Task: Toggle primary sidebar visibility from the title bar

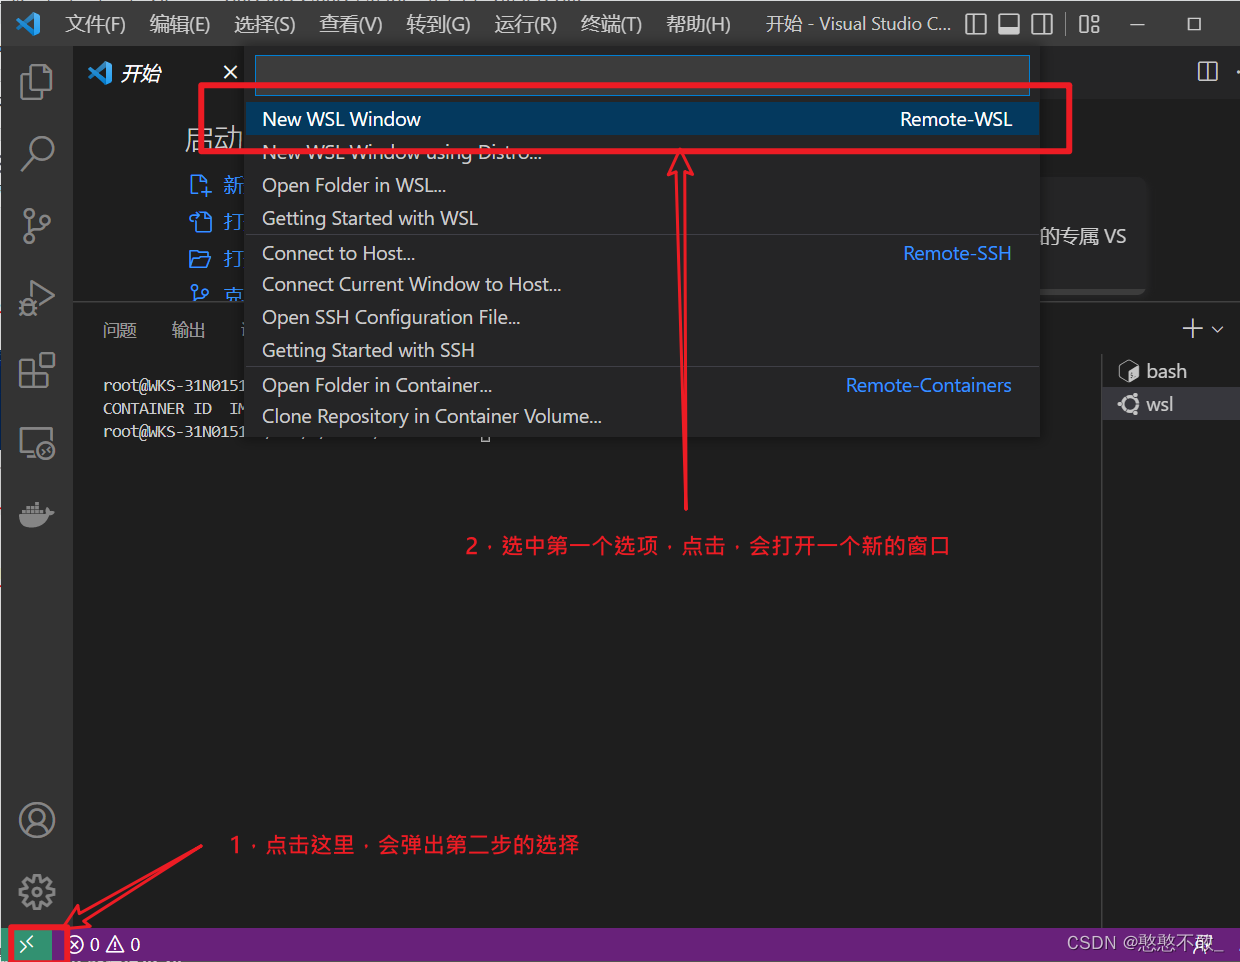Action: click(975, 24)
